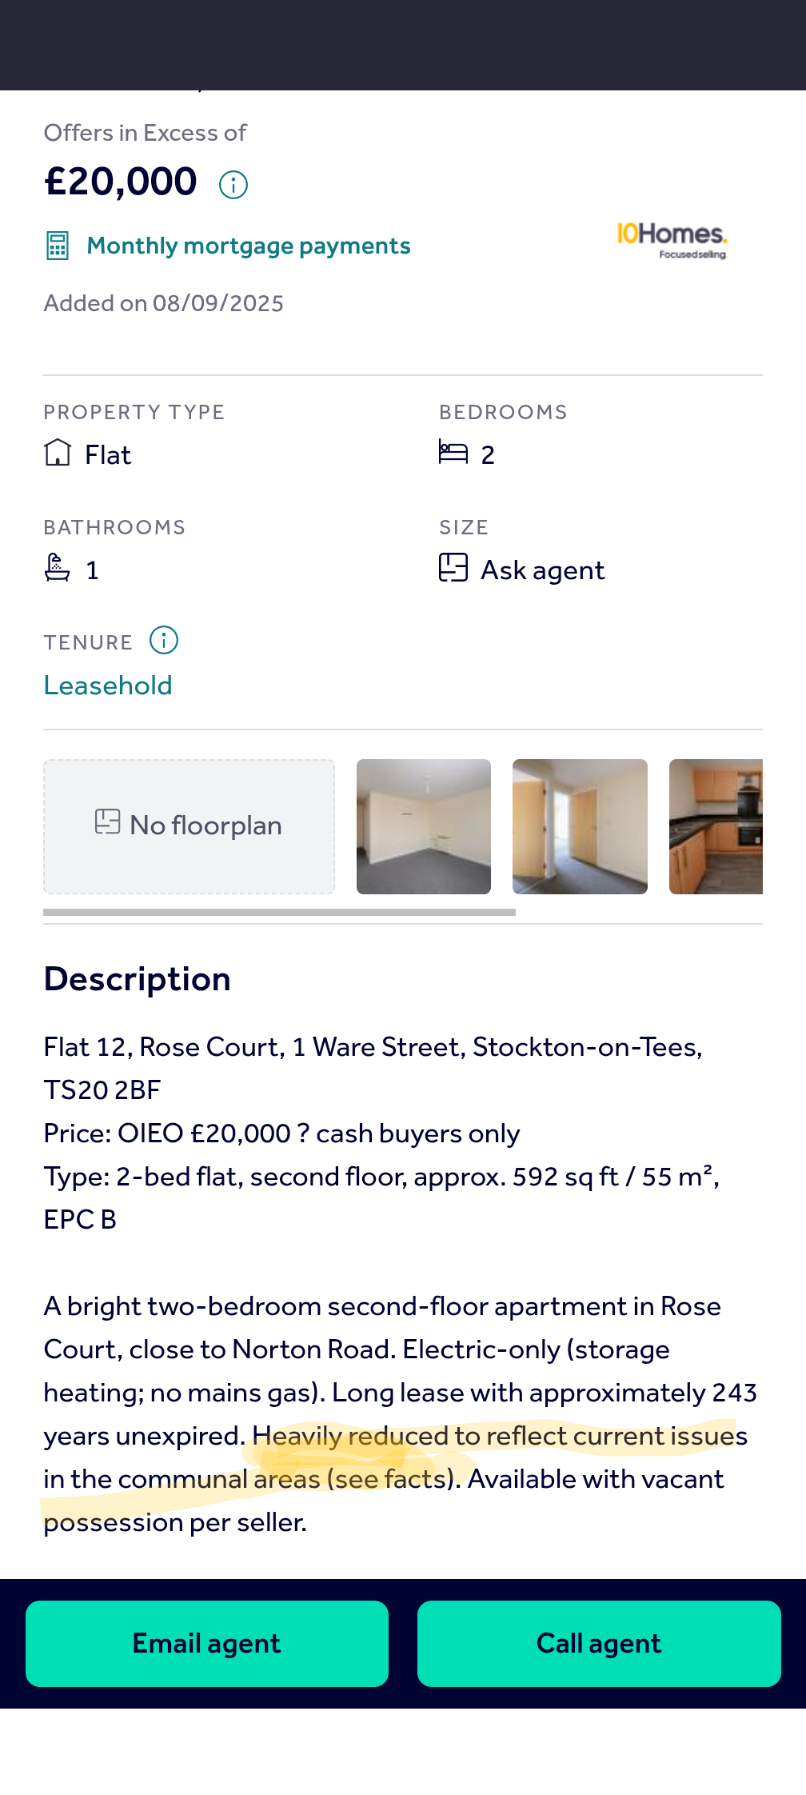Select Ask agent size text
Image resolution: width=806 pixels, height=1795 pixels.
[542, 571]
